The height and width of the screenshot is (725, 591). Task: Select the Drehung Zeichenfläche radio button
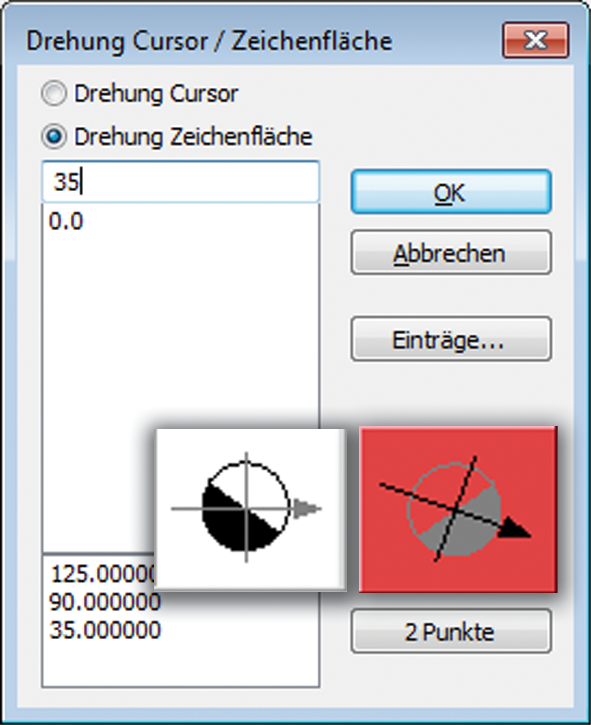54,136
